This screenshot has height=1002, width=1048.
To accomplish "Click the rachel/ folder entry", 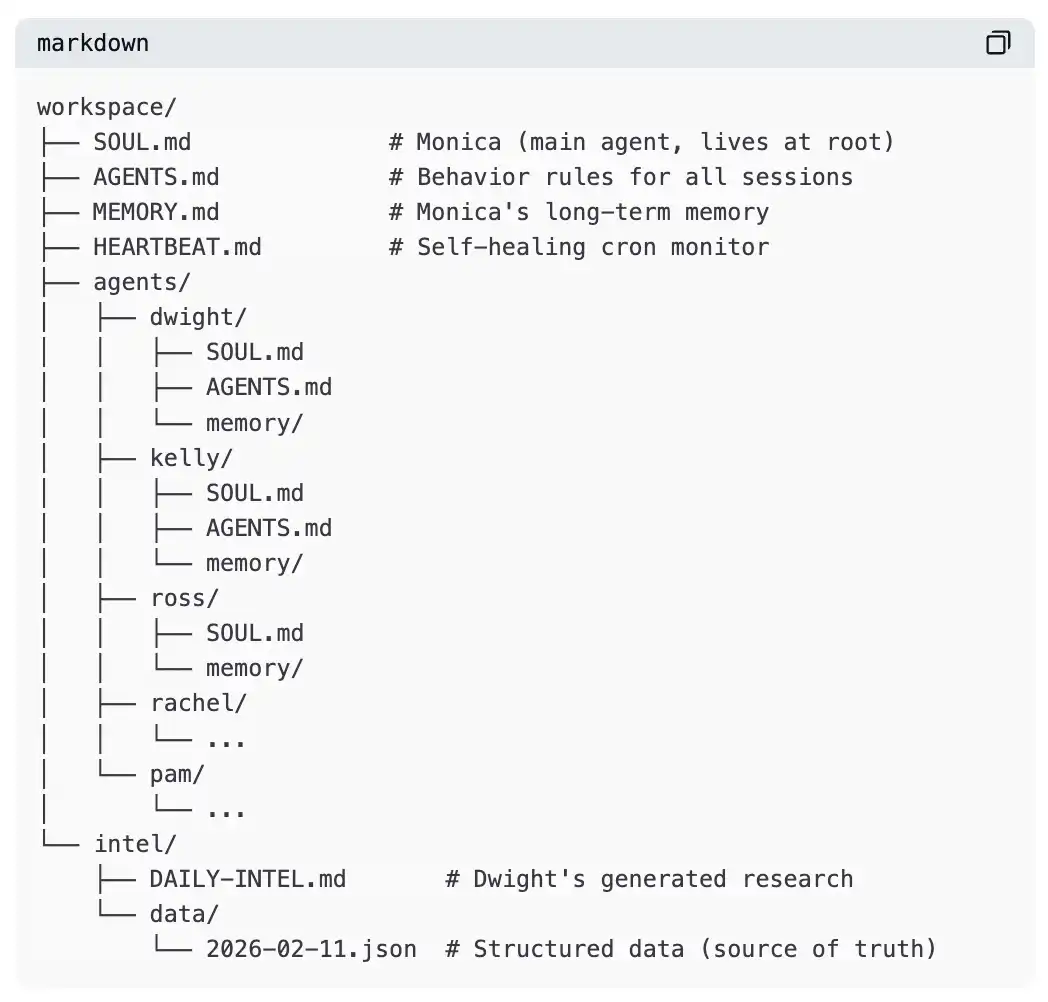I will tap(198, 703).
